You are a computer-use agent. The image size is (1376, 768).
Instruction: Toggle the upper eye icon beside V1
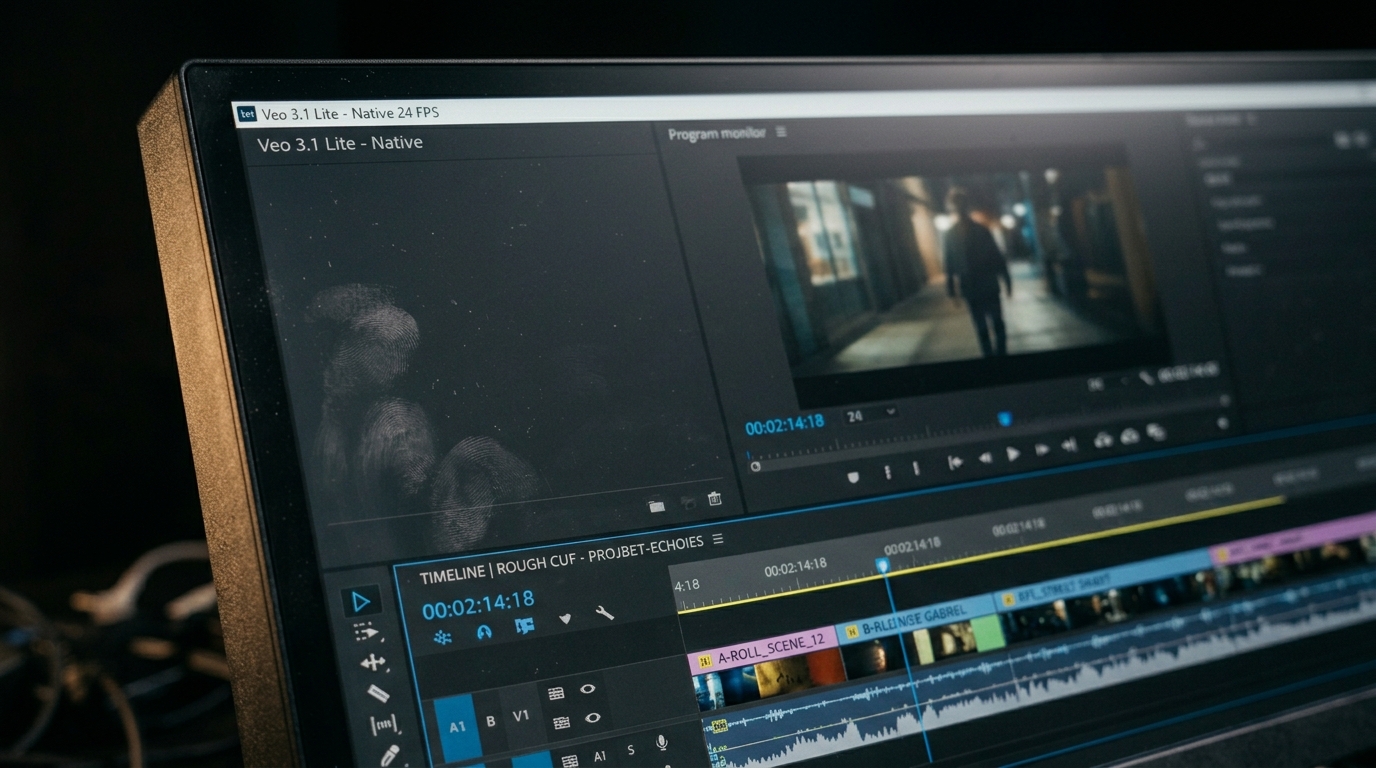pos(588,689)
